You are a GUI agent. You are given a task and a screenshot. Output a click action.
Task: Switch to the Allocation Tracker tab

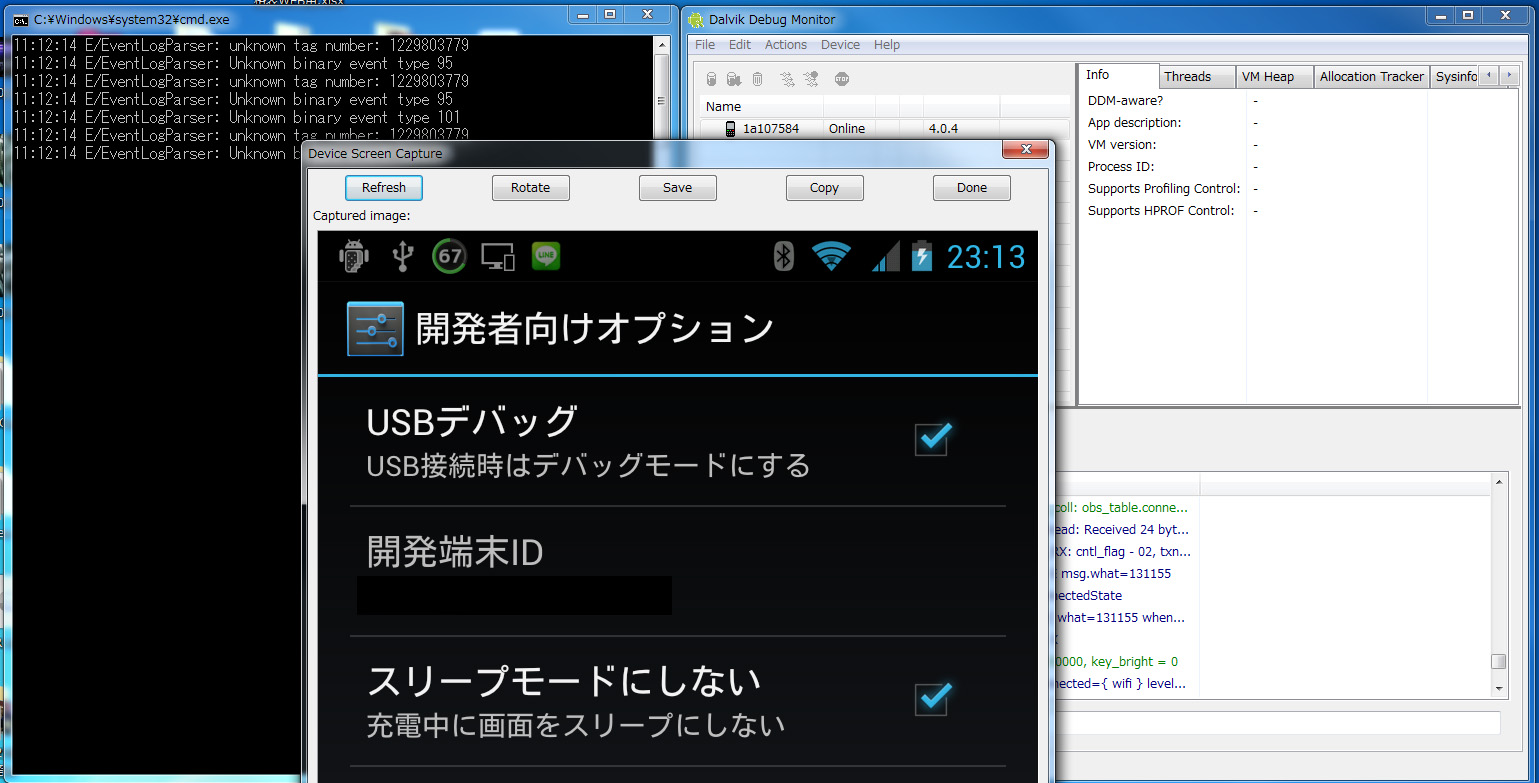coord(1371,77)
